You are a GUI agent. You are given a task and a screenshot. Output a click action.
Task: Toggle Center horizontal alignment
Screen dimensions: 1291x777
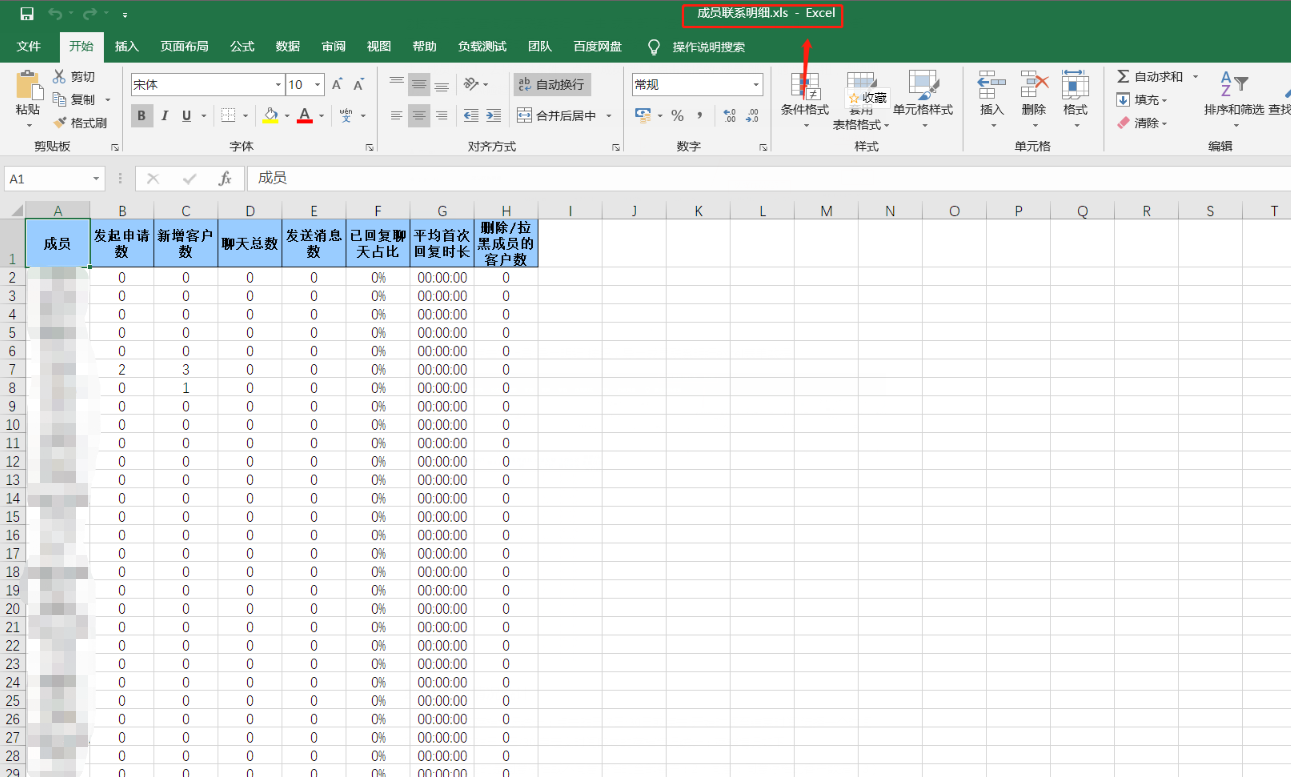tap(419, 116)
